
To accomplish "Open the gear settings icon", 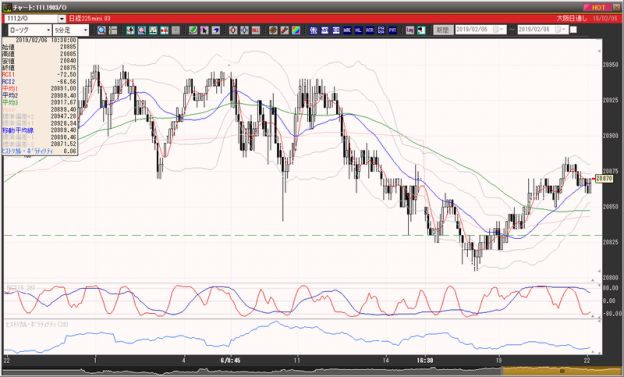I will click(x=273, y=30).
